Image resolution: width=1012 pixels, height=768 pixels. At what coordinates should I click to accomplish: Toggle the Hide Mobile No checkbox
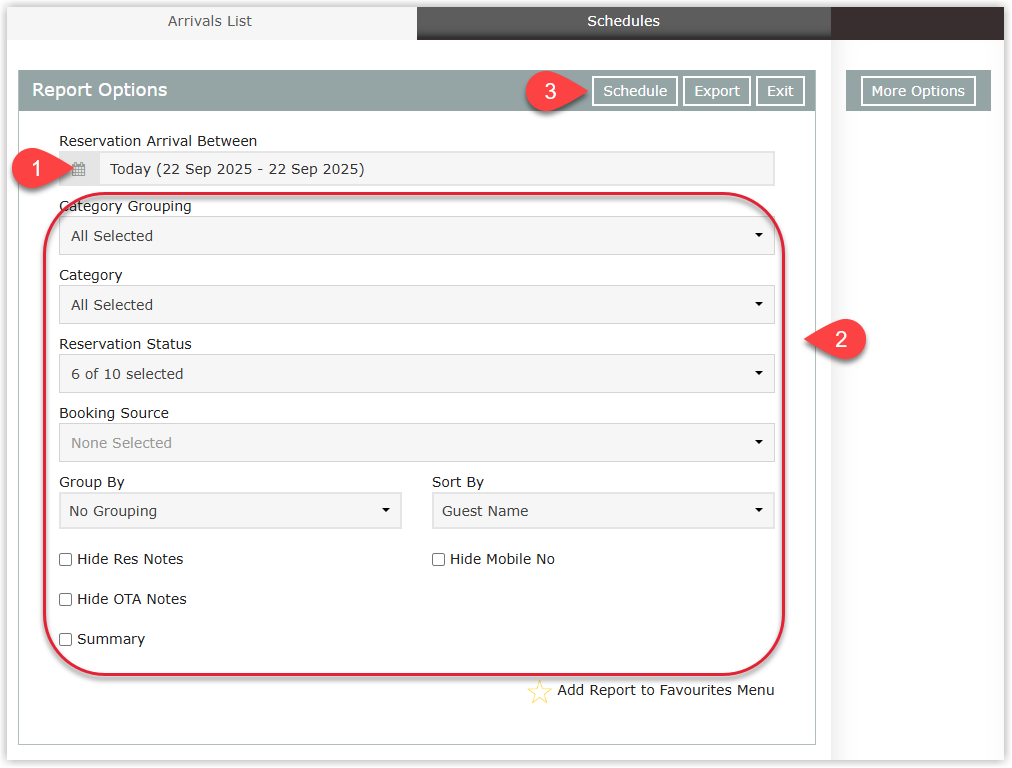click(438, 560)
